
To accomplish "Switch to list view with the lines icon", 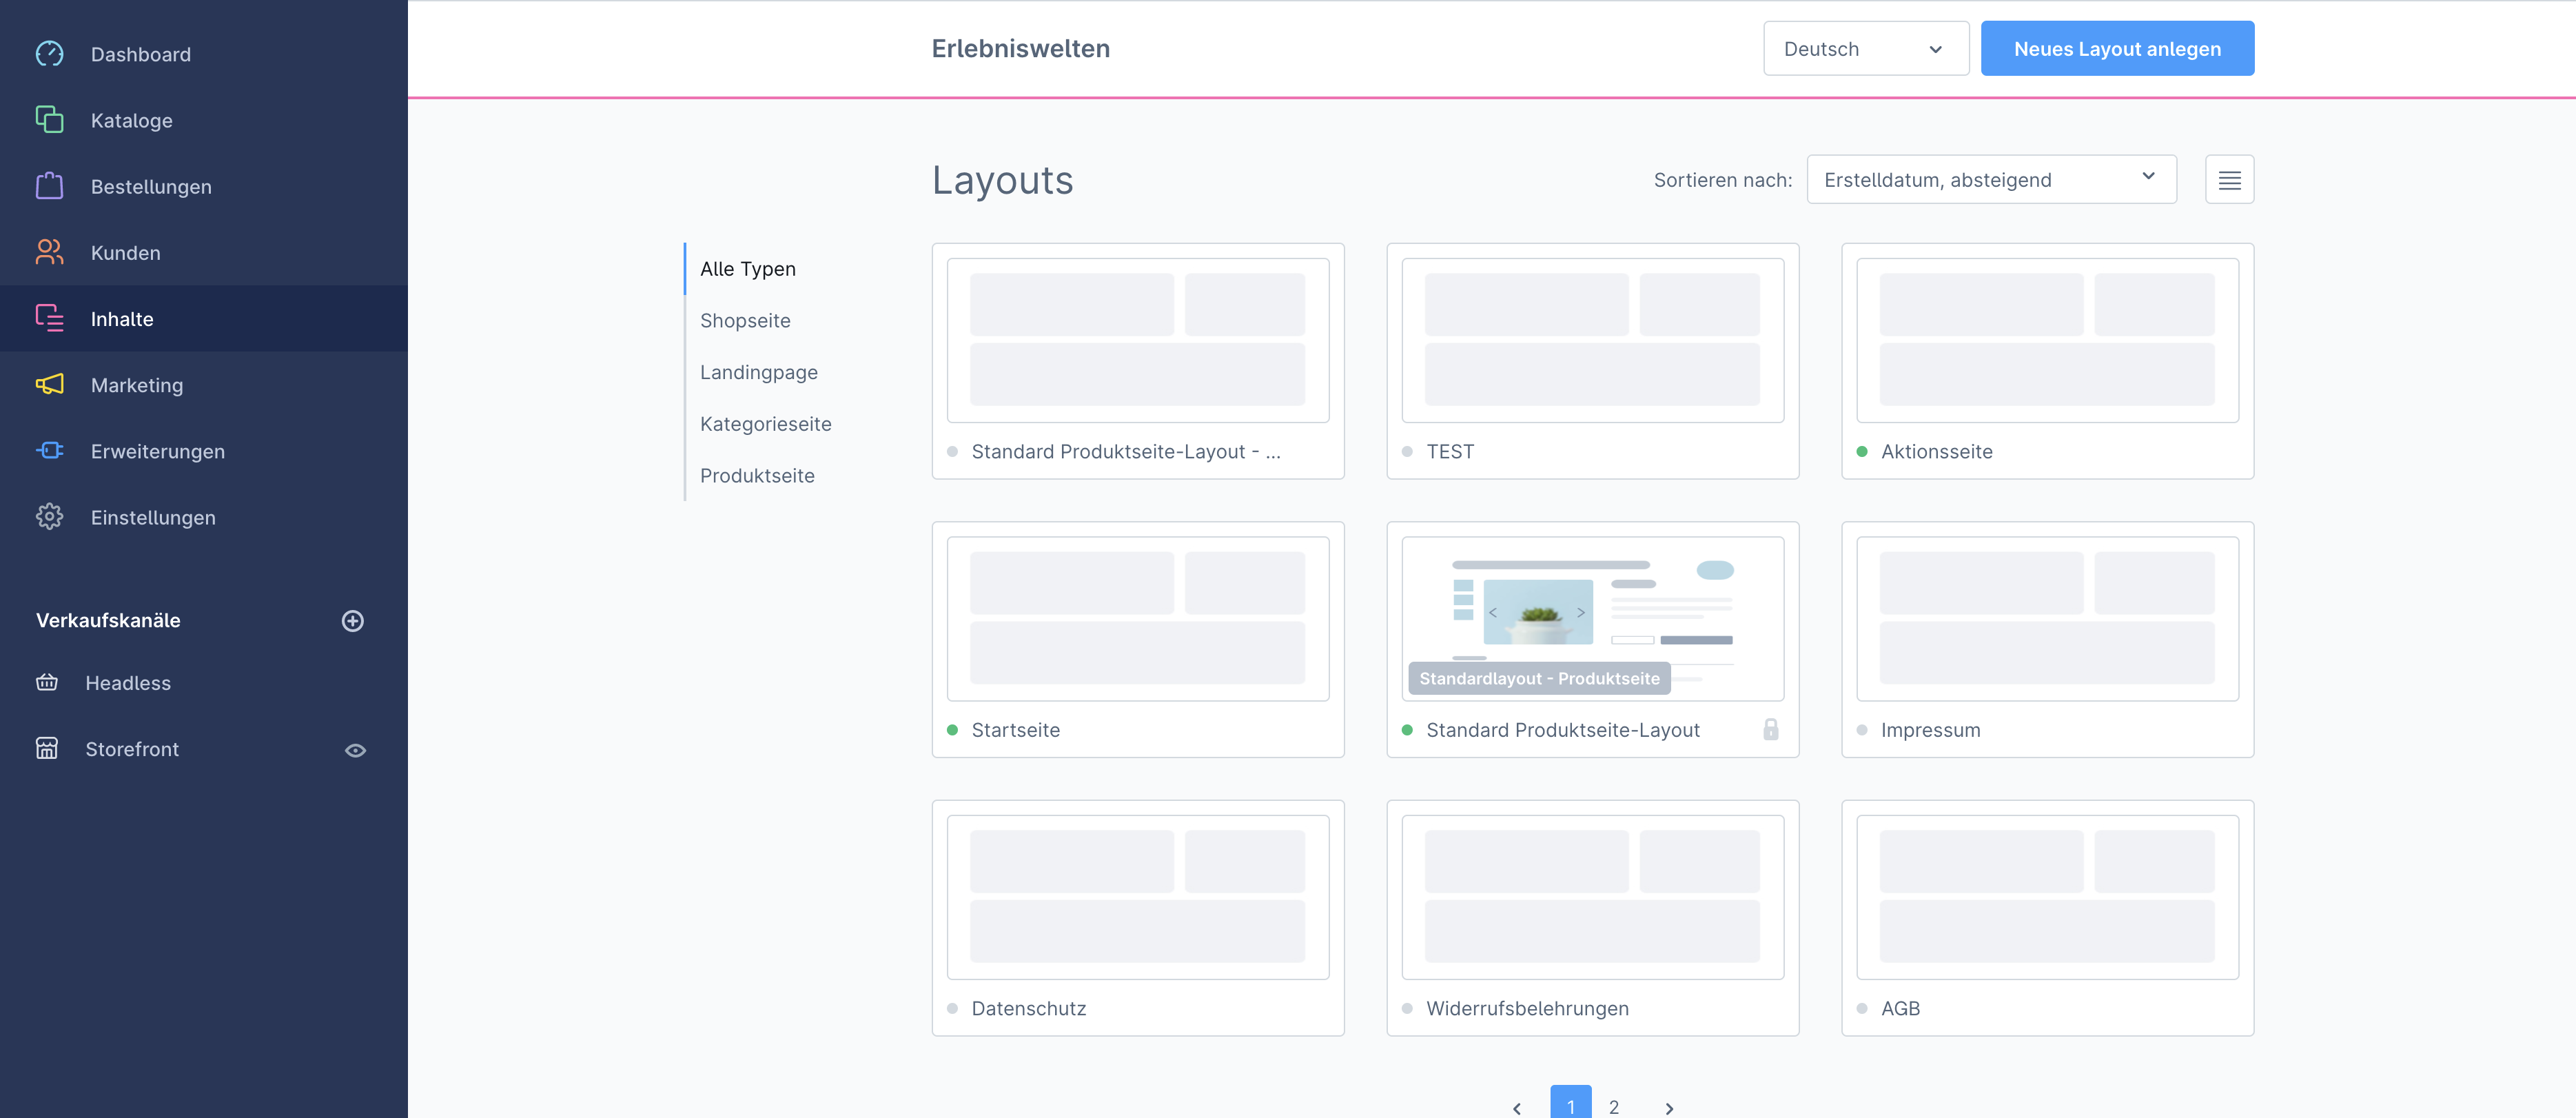I will click(x=2229, y=179).
